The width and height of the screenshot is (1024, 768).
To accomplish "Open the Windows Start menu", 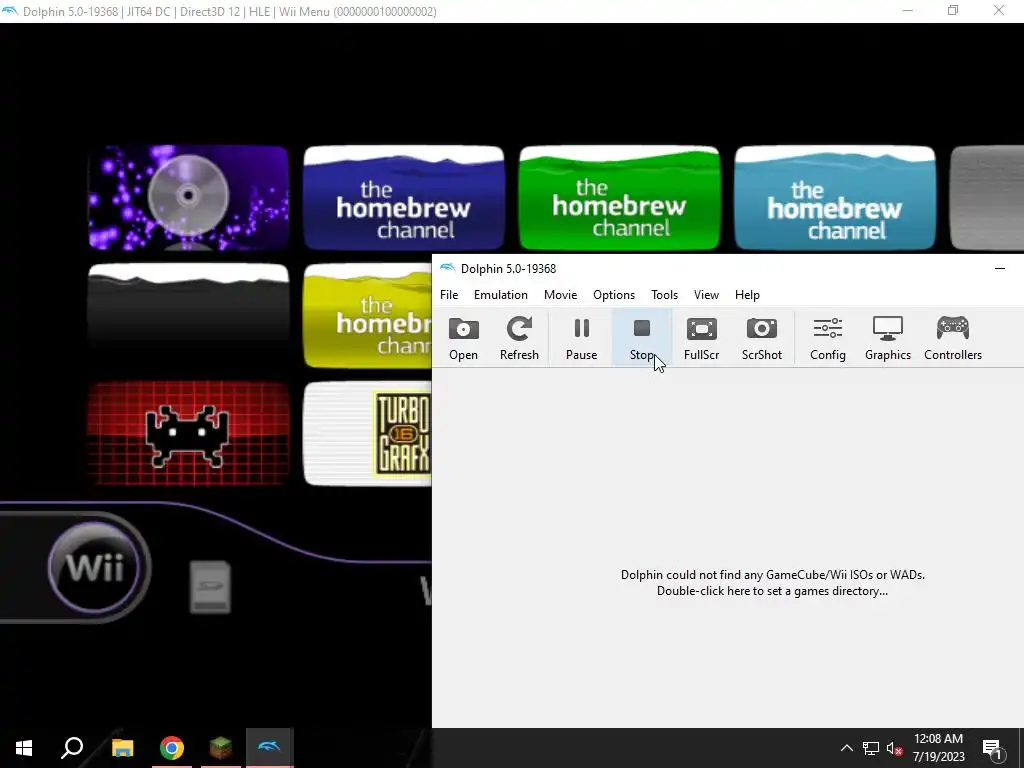I will tap(24, 748).
